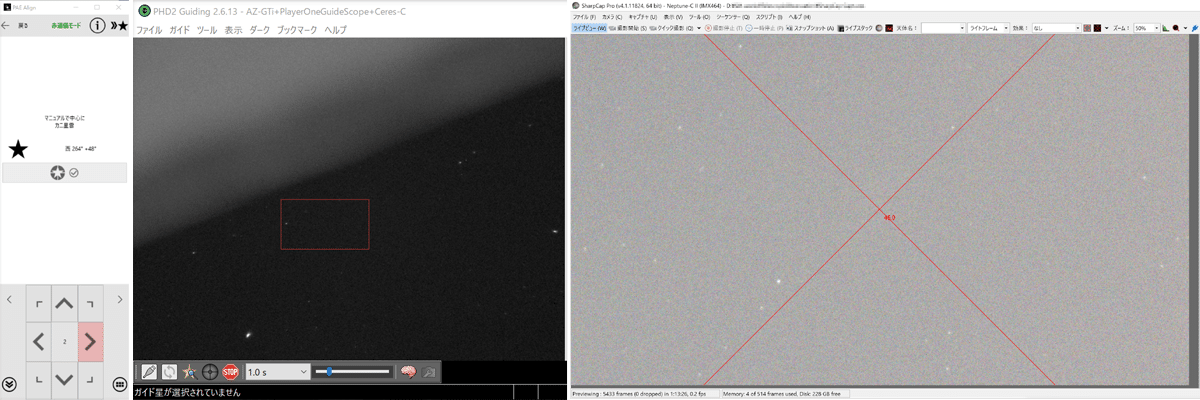Click double-chevron star icon in PAE Align
1200x400 pixels.
tap(119, 25)
